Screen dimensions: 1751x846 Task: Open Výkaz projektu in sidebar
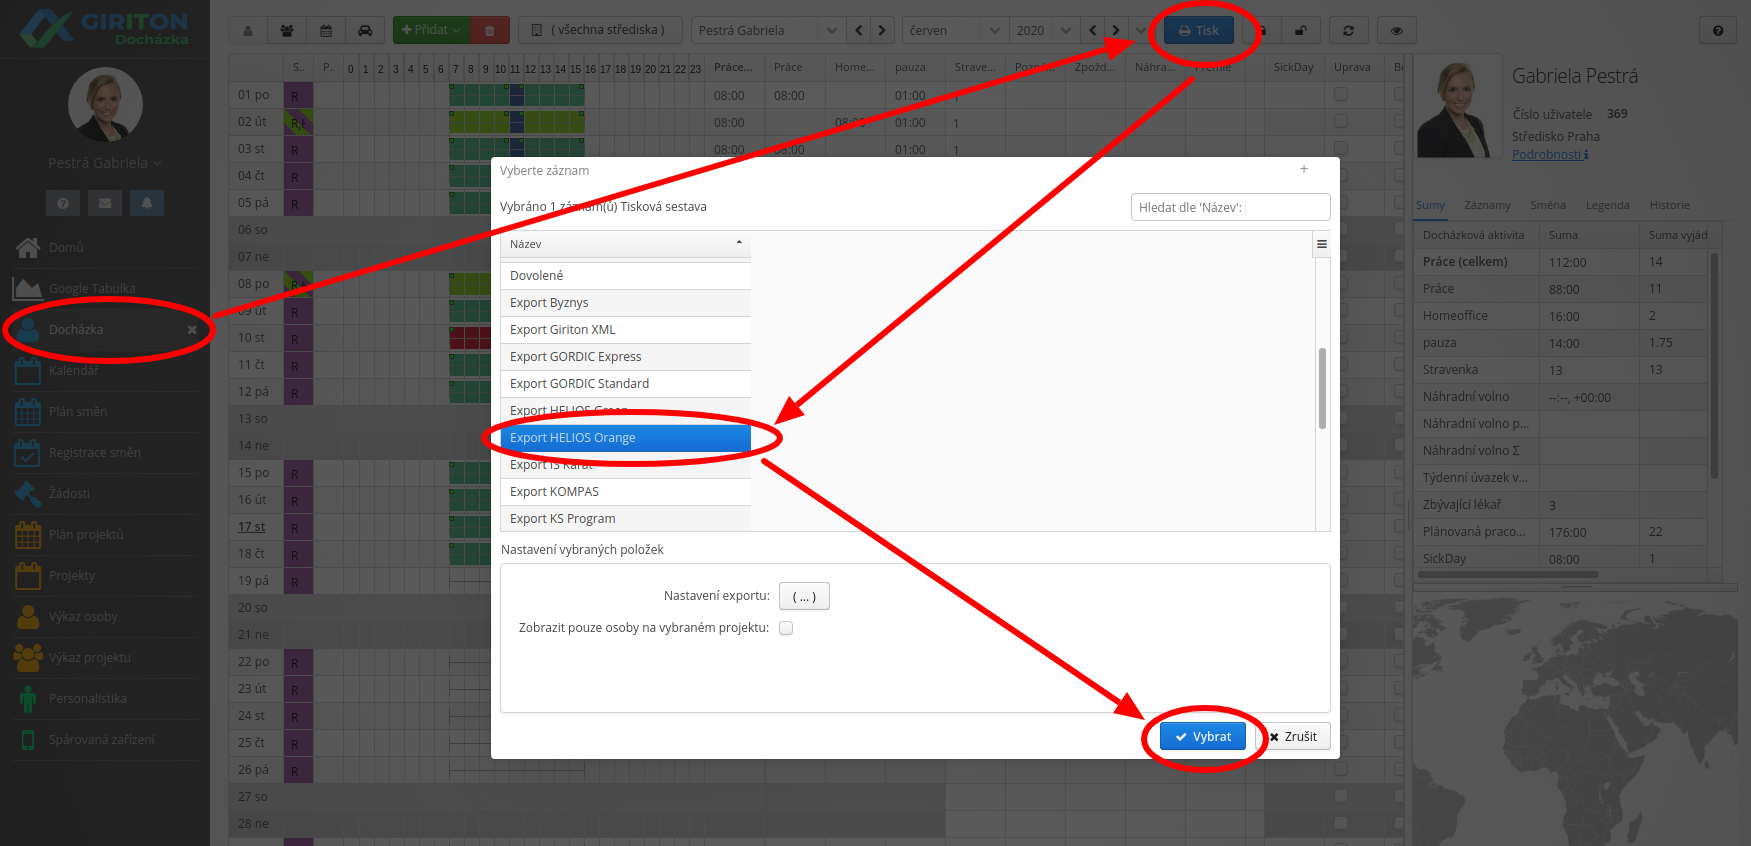105,657
